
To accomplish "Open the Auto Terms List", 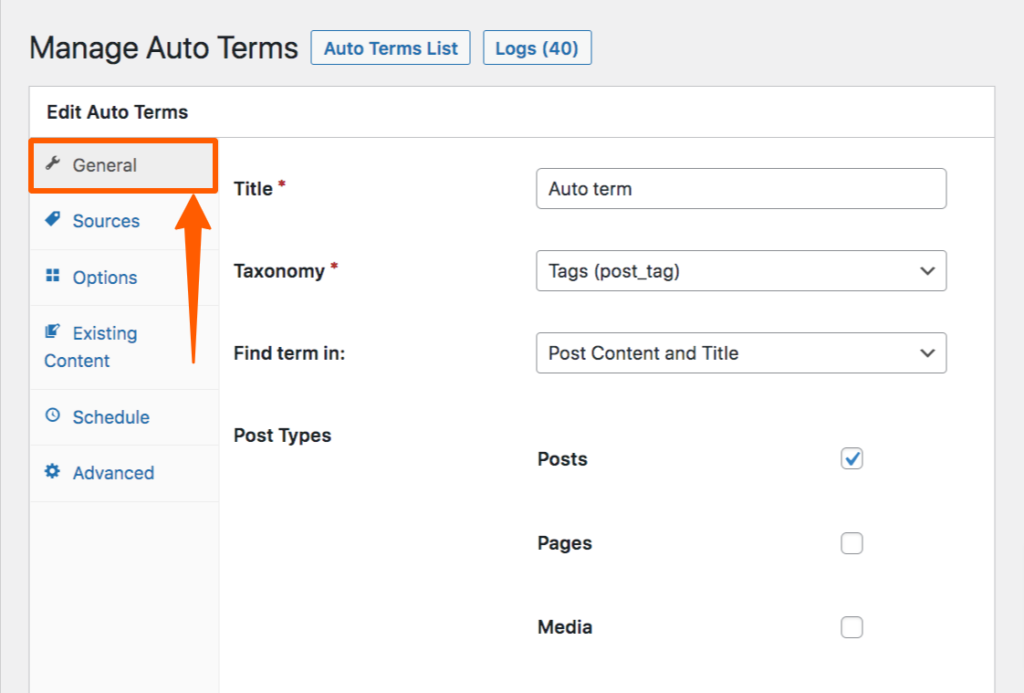I will point(391,48).
